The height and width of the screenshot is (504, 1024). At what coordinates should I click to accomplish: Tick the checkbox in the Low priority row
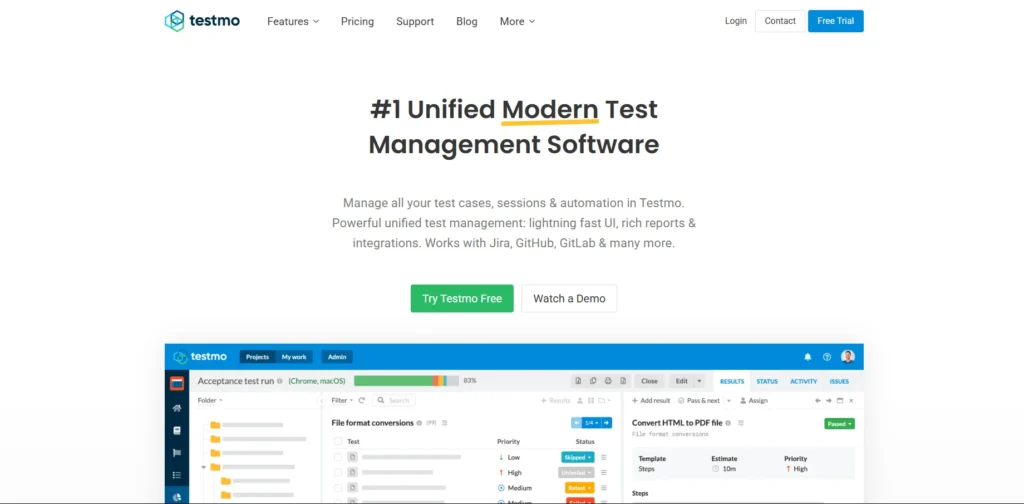pos(338,458)
